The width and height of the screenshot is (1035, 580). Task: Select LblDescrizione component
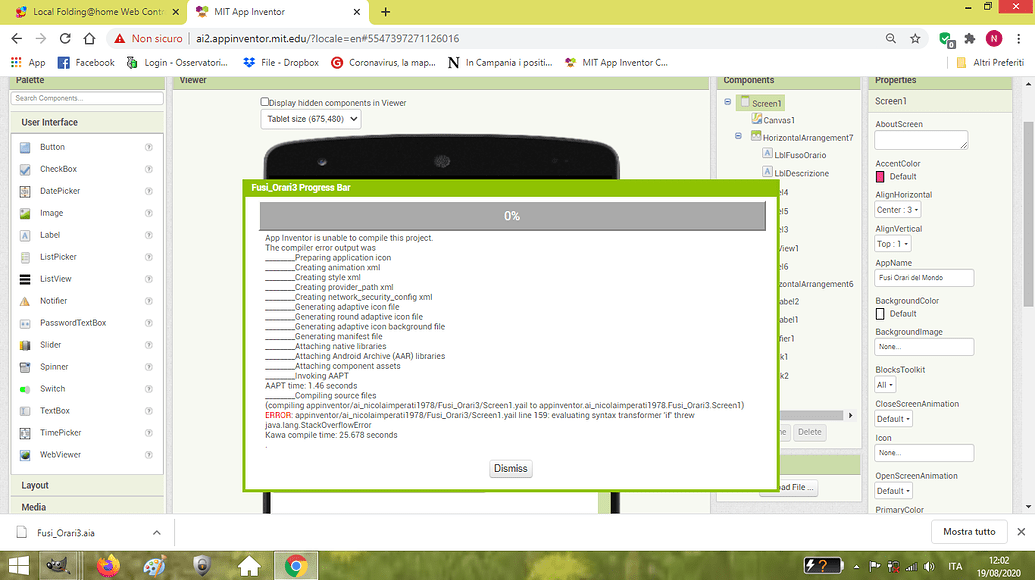tap(801, 174)
